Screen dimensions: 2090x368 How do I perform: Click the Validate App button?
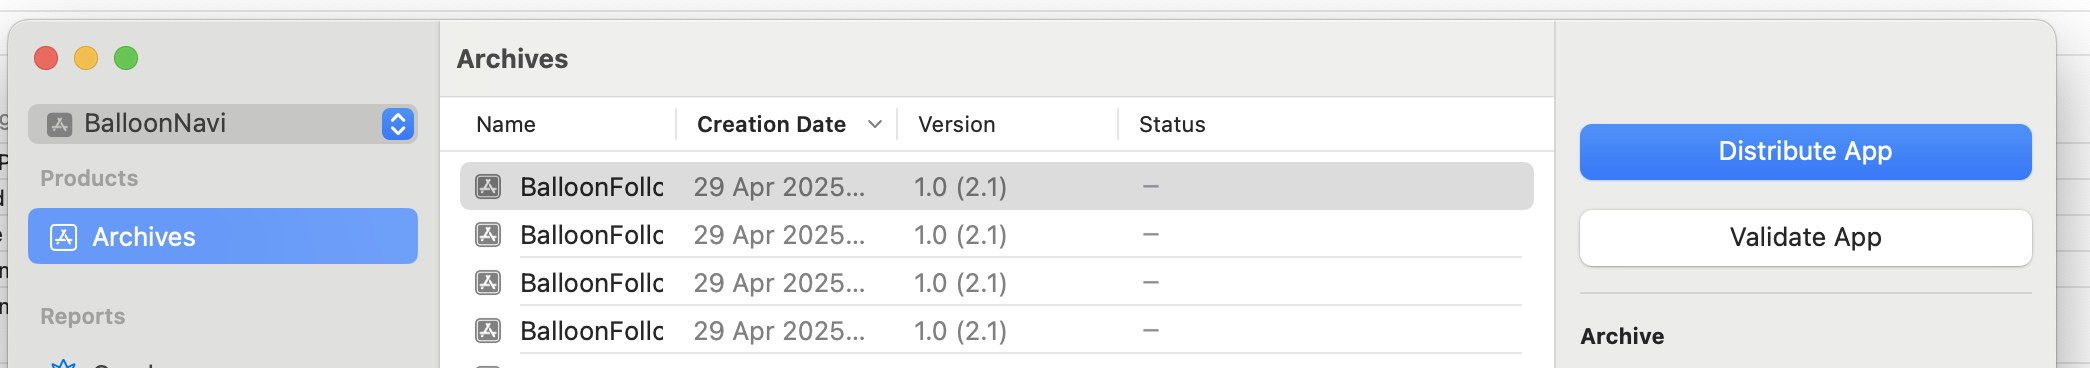[x=1806, y=238]
